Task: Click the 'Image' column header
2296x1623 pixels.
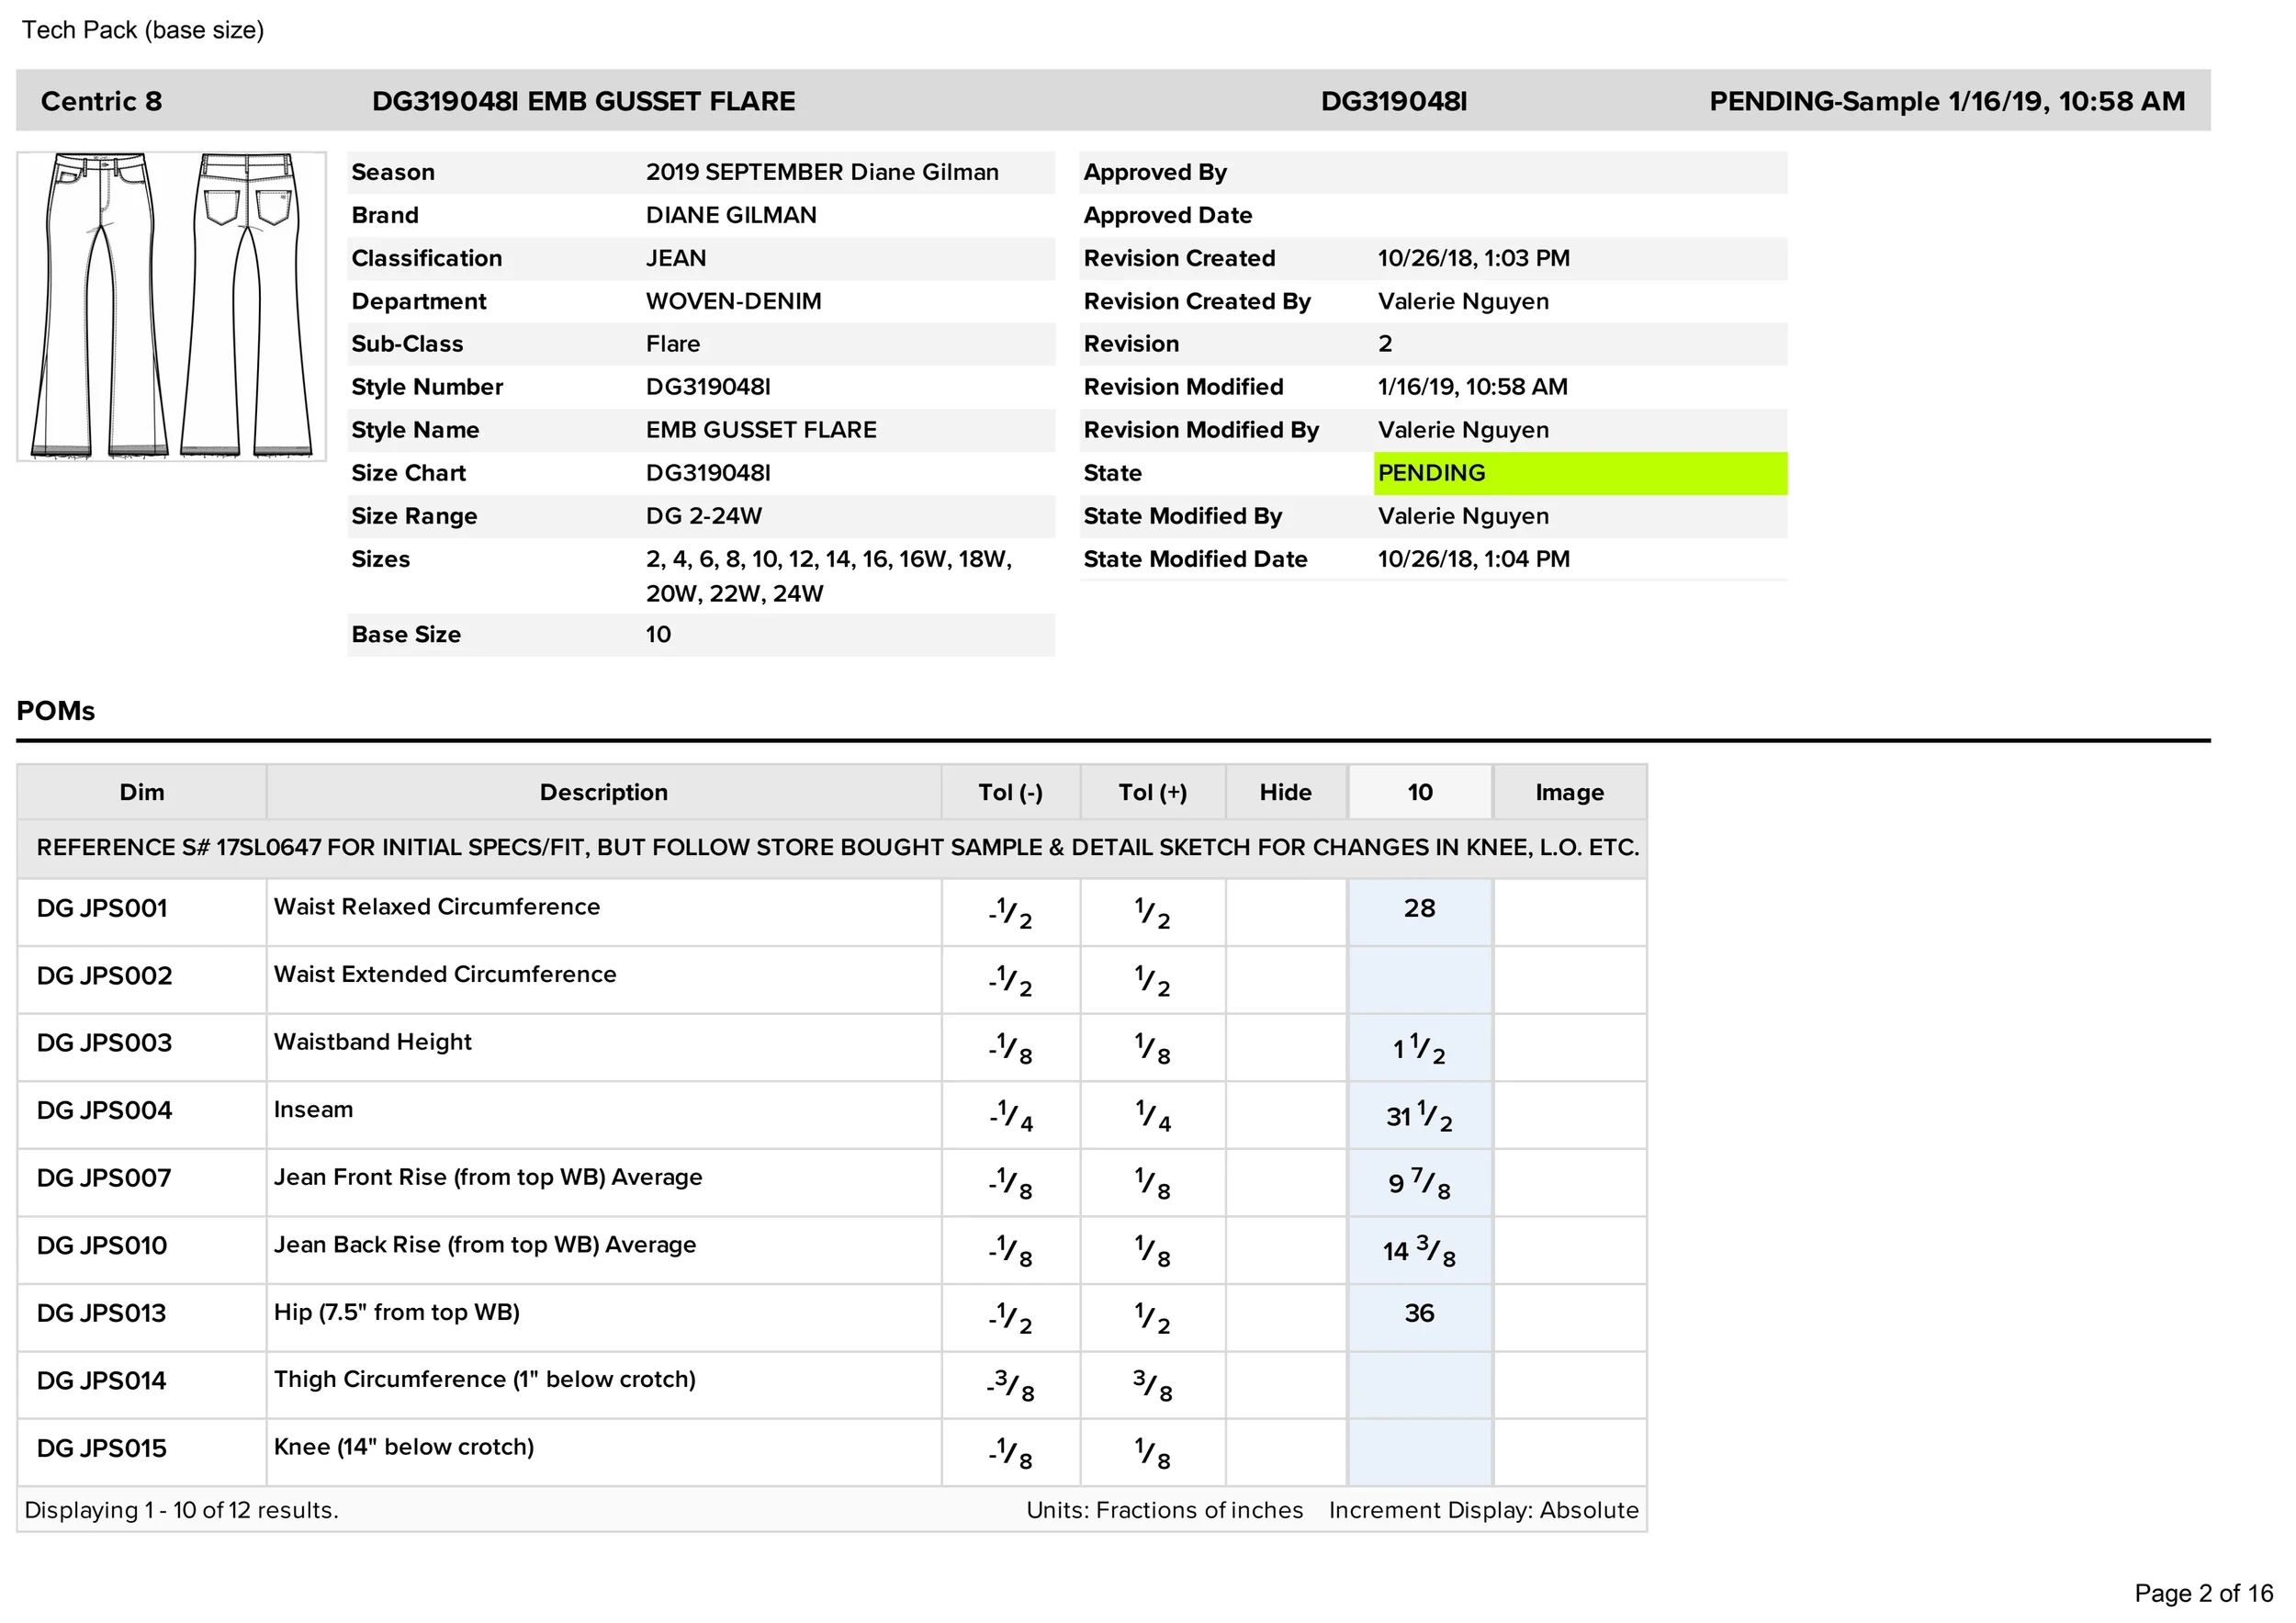Action: click(x=1569, y=792)
